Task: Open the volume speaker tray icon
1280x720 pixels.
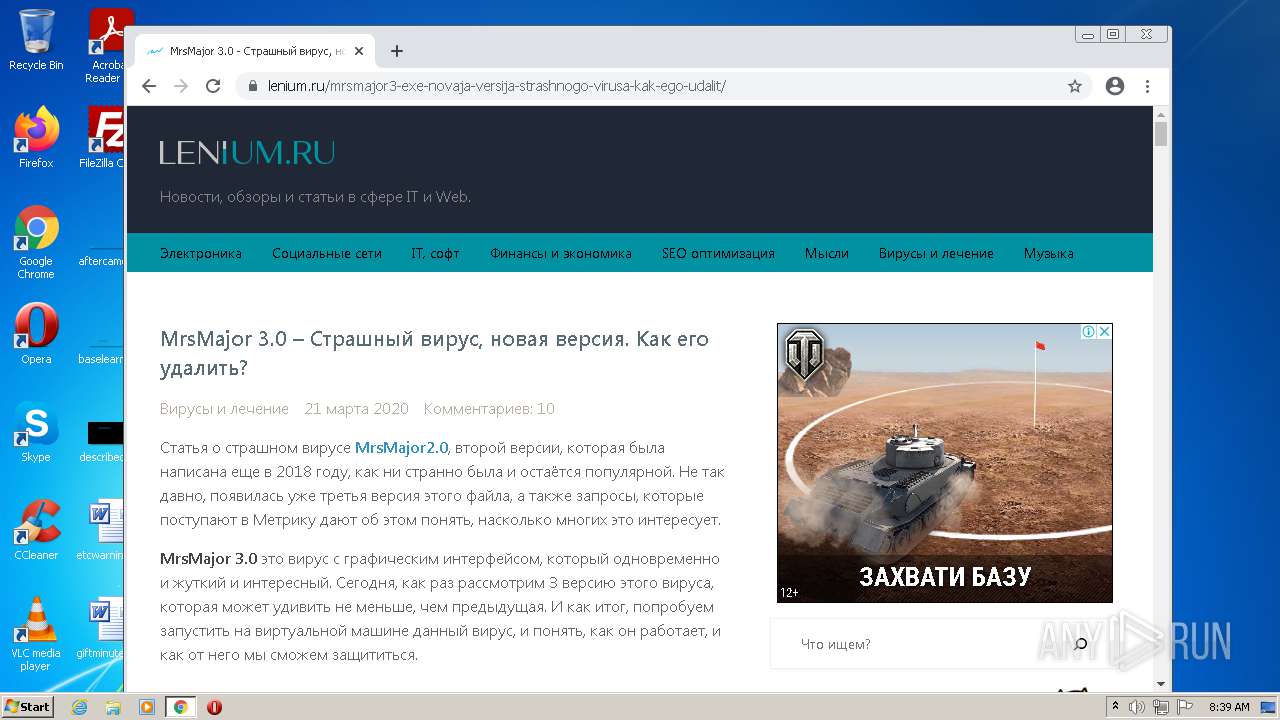Action: [1137, 707]
